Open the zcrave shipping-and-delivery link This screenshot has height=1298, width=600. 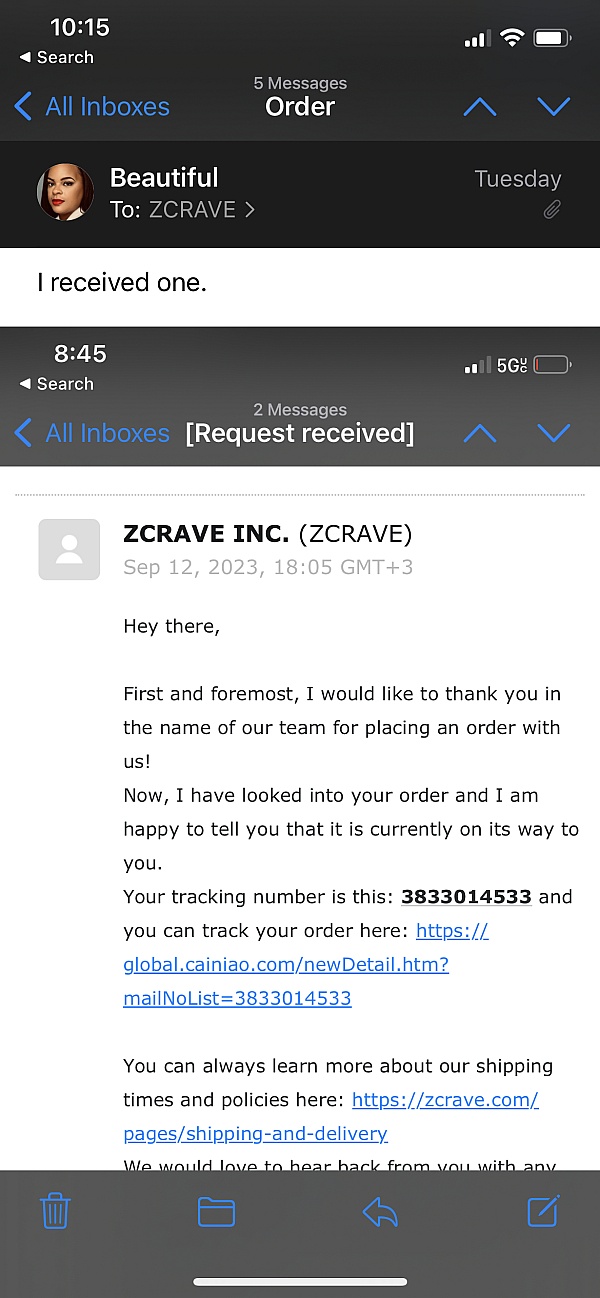(x=331, y=1116)
